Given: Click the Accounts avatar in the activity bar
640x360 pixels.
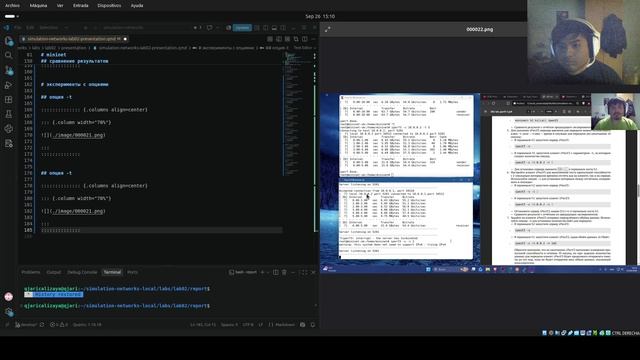Looking at the screenshot, I should pos(9,297).
